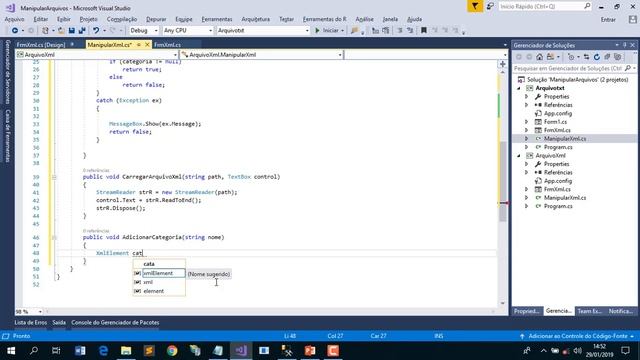Click the Navigate Backward toolbar icon
This screenshot has height=360, width=640.
coord(15,31)
